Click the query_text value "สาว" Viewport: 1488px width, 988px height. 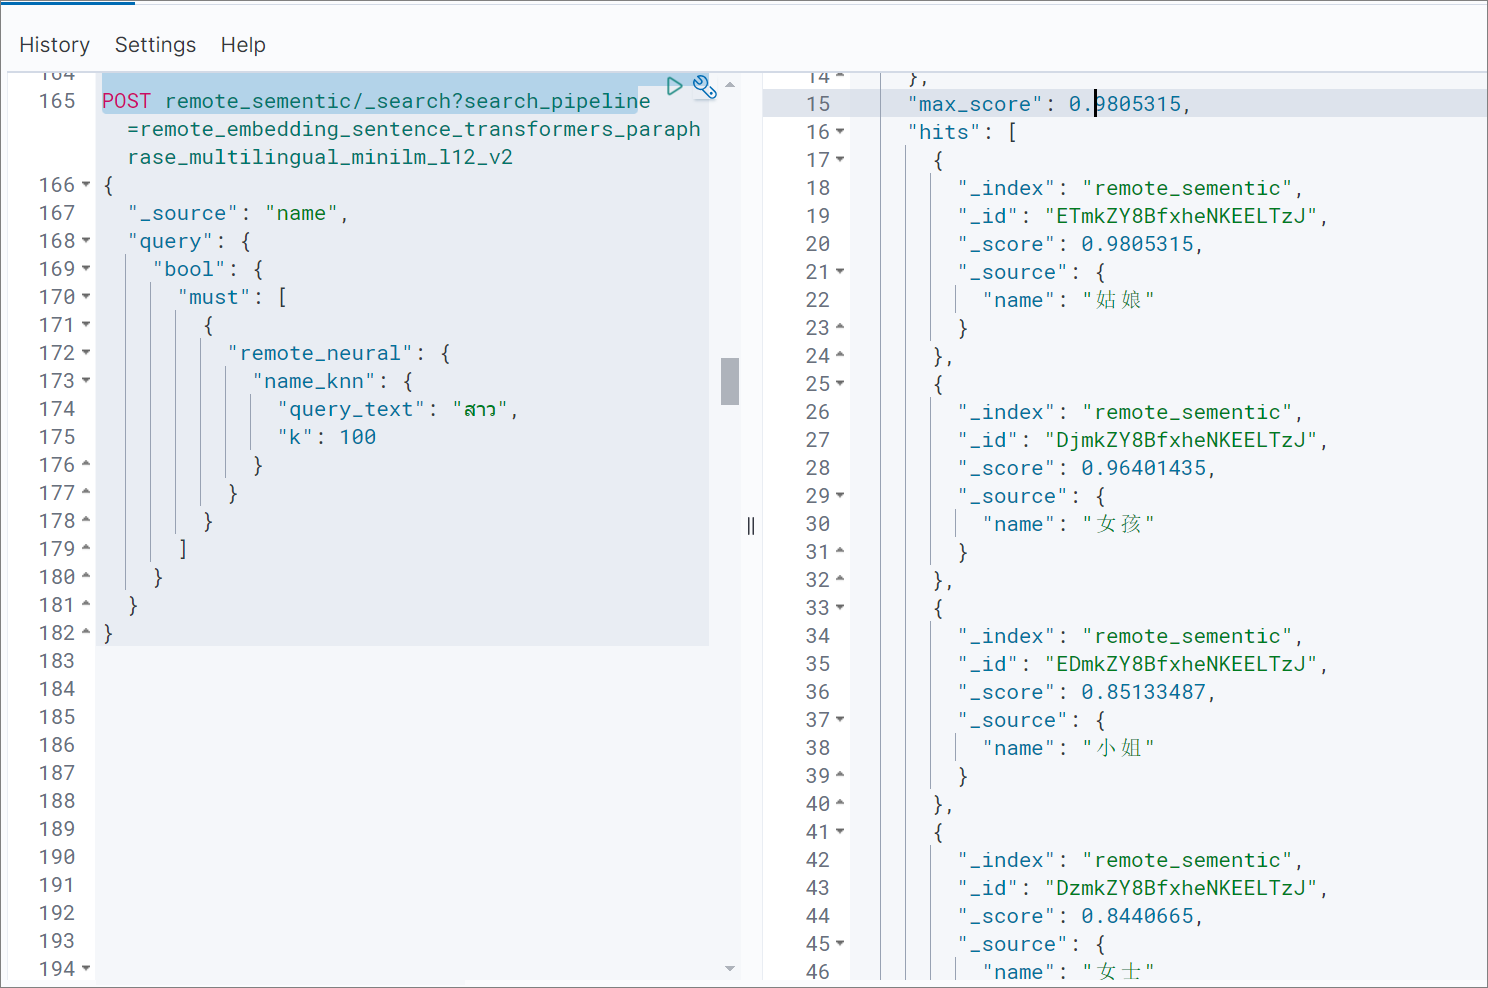[x=480, y=409]
